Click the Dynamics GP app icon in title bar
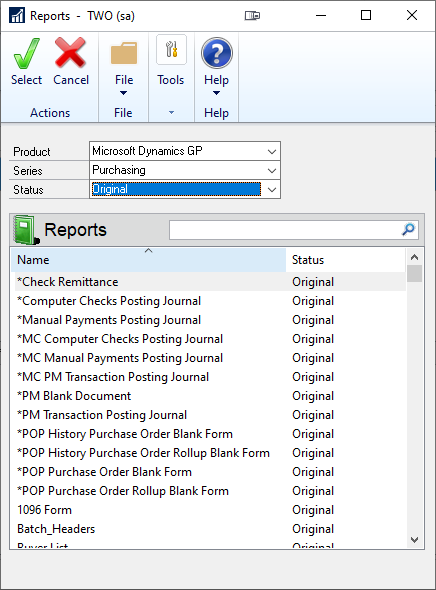This screenshot has width=436, height=590. 17,15
